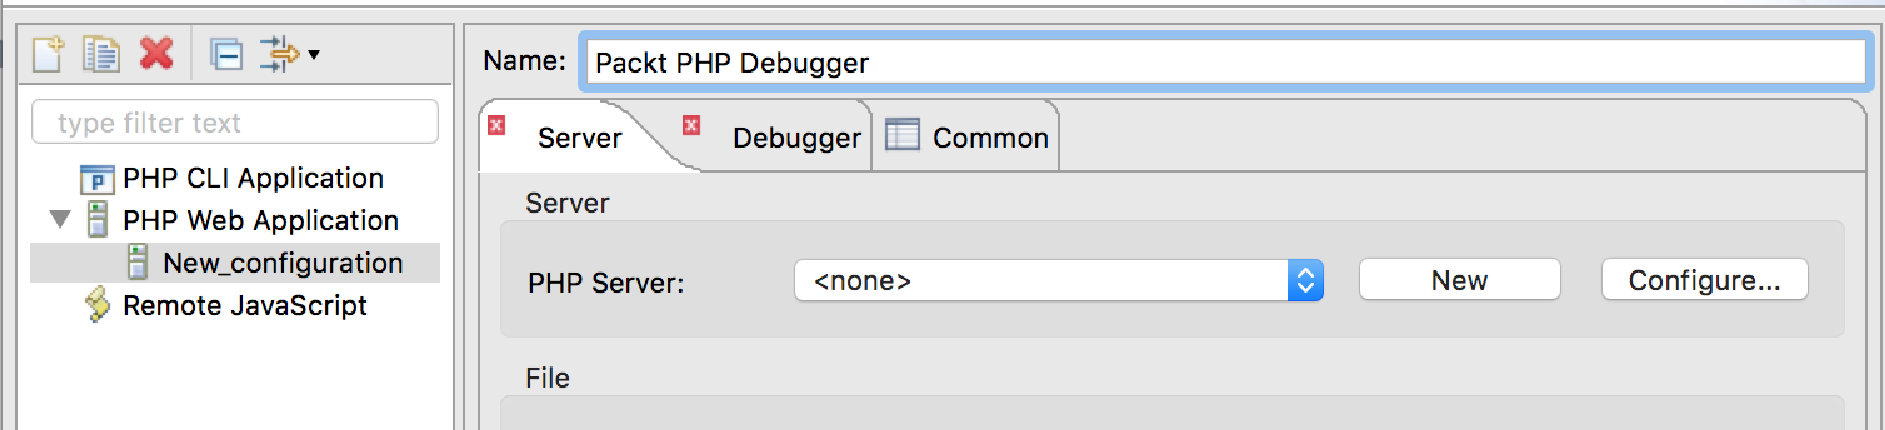1885x430 pixels.
Task: Open the PHP Server combo box
Action: (x=1059, y=281)
